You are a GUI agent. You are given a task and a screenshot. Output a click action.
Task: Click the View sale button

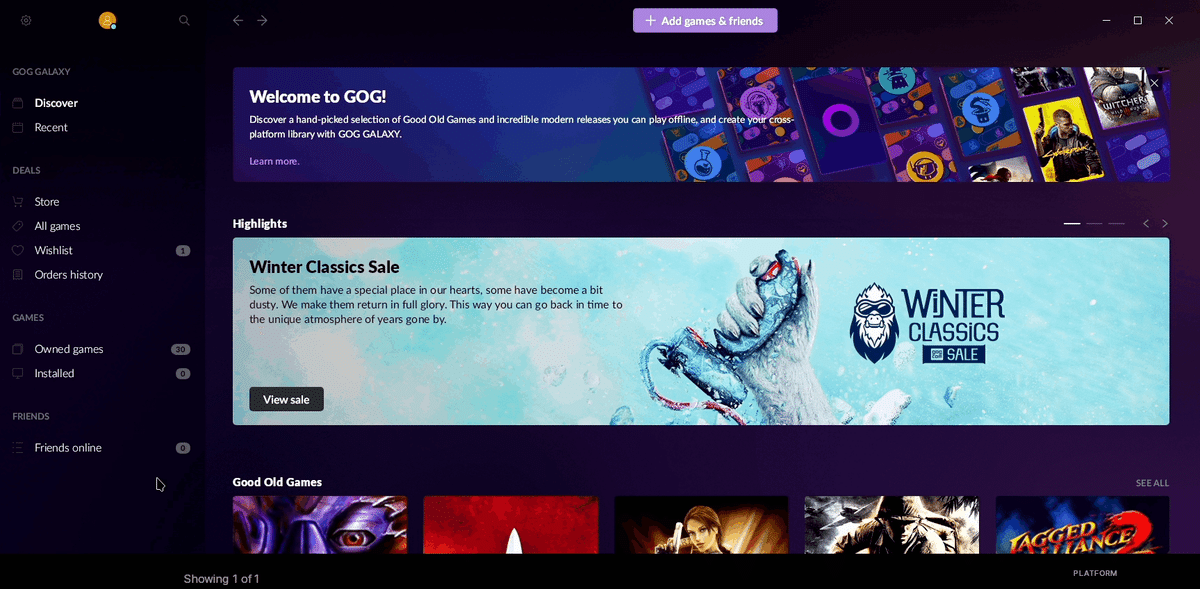point(286,399)
